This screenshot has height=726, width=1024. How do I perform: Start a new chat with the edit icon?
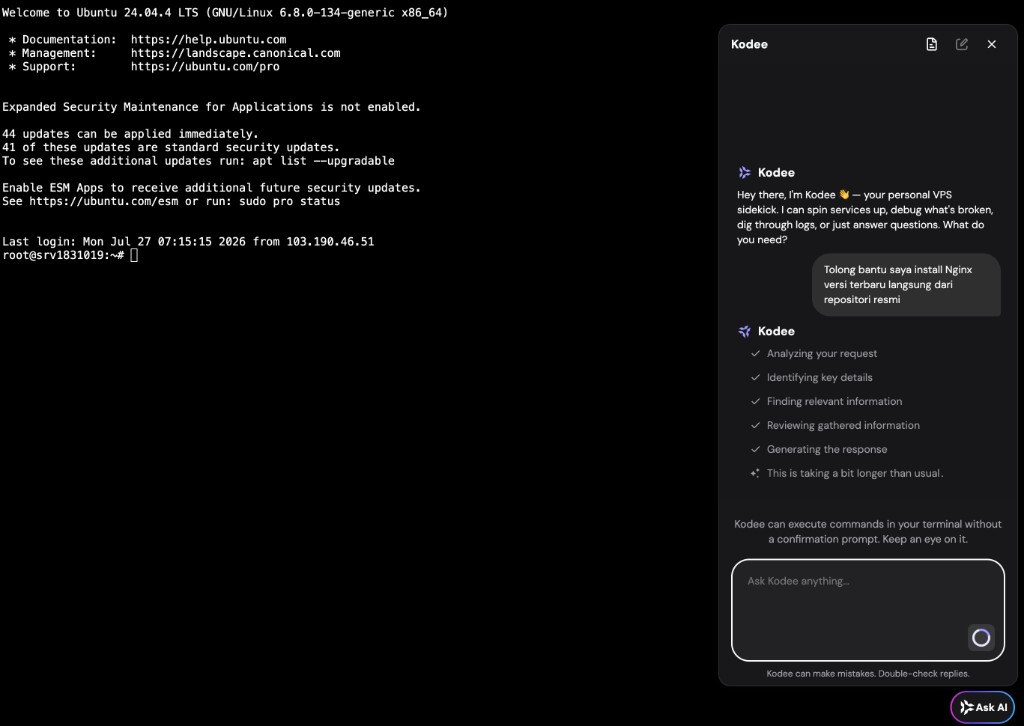pos(961,44)
